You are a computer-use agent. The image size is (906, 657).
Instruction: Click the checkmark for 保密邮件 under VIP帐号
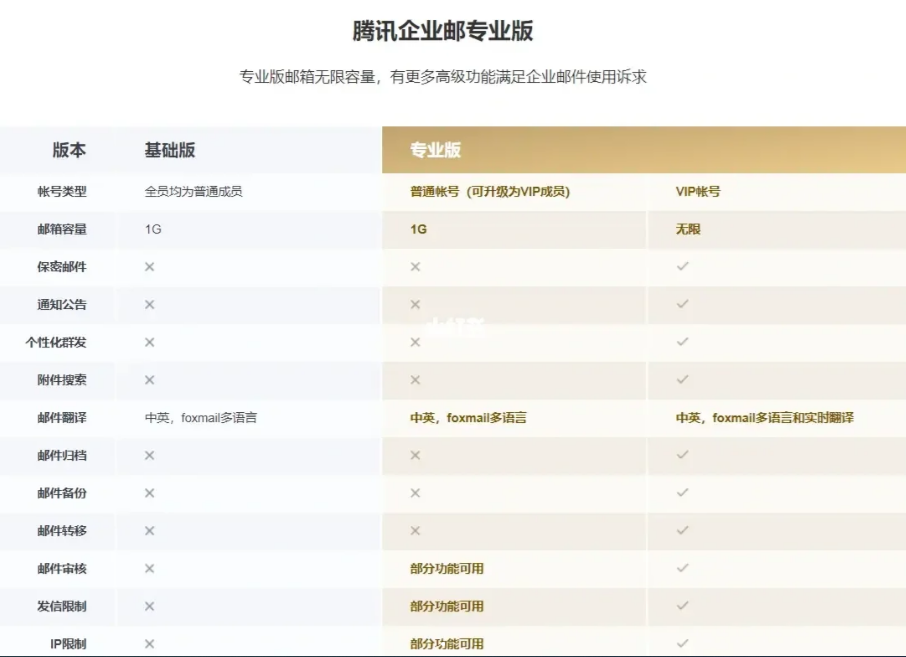point(682,266)
